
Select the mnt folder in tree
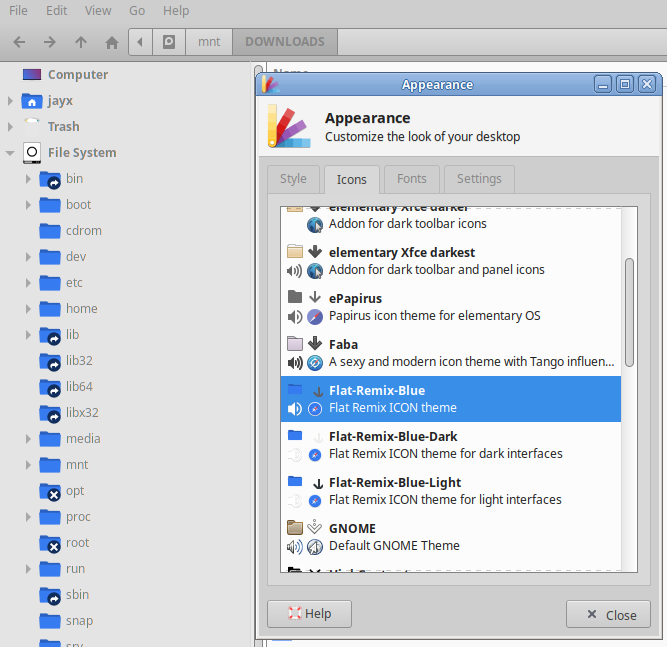click(x=77, y=465)
